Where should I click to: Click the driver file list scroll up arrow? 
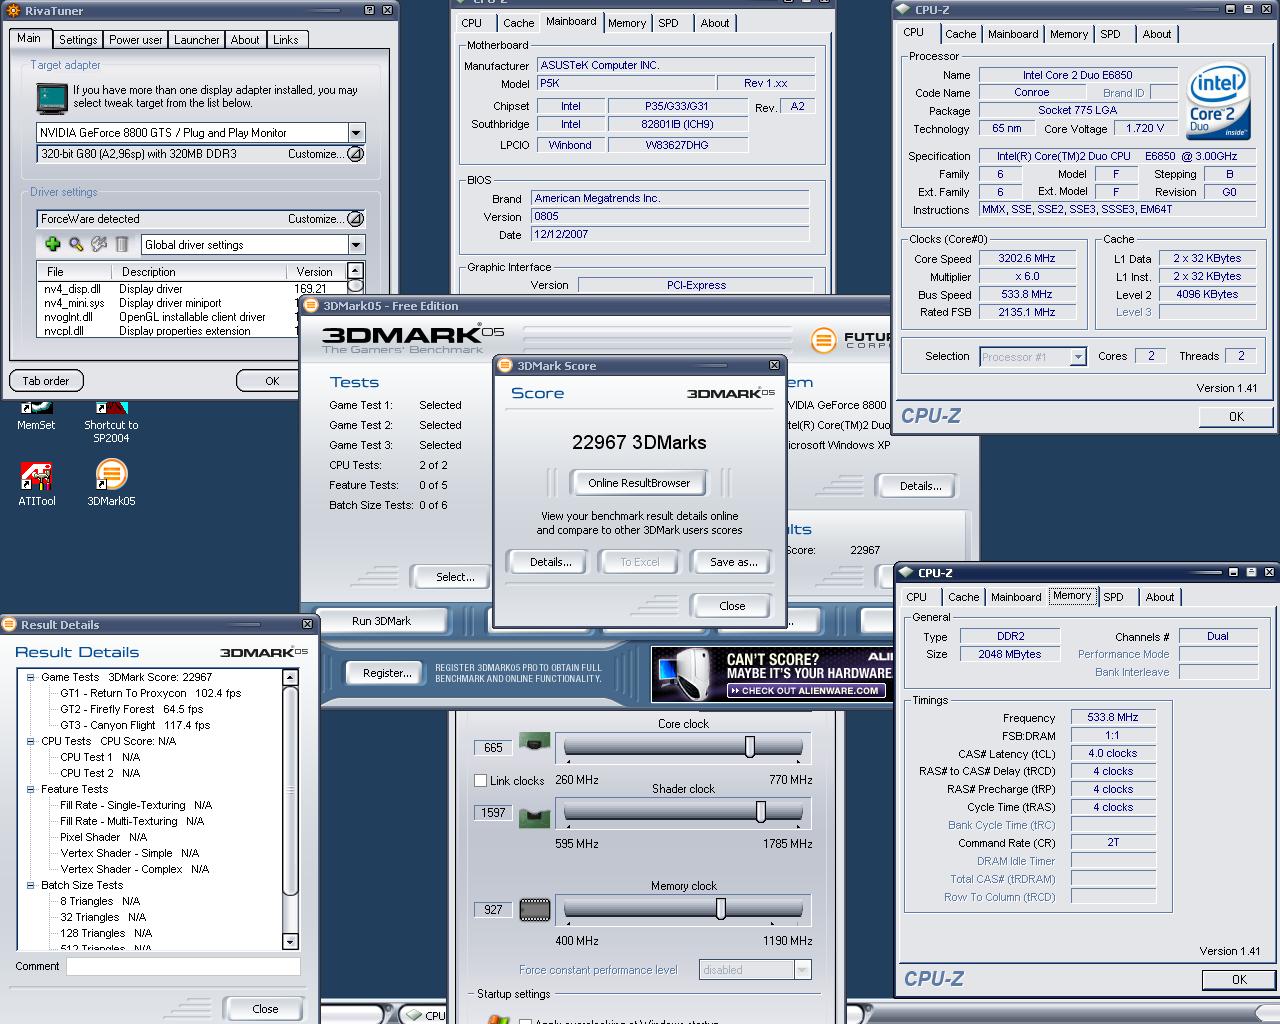click(354, 271)
